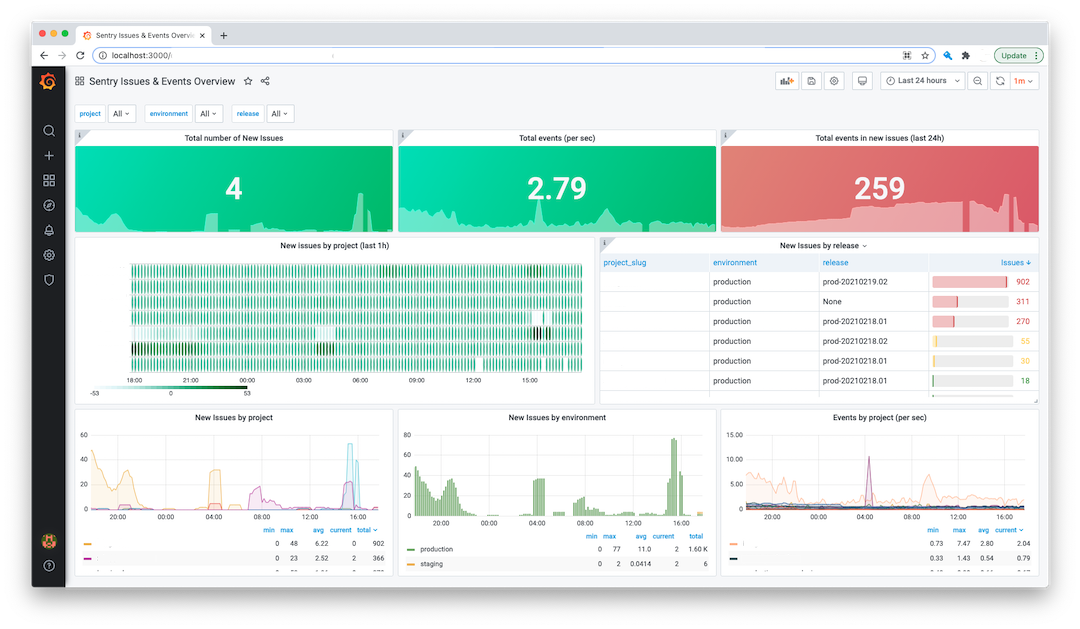Toggle the production legend series
This screenshot has width=1080, height=629.
click(x=437, y=549)
